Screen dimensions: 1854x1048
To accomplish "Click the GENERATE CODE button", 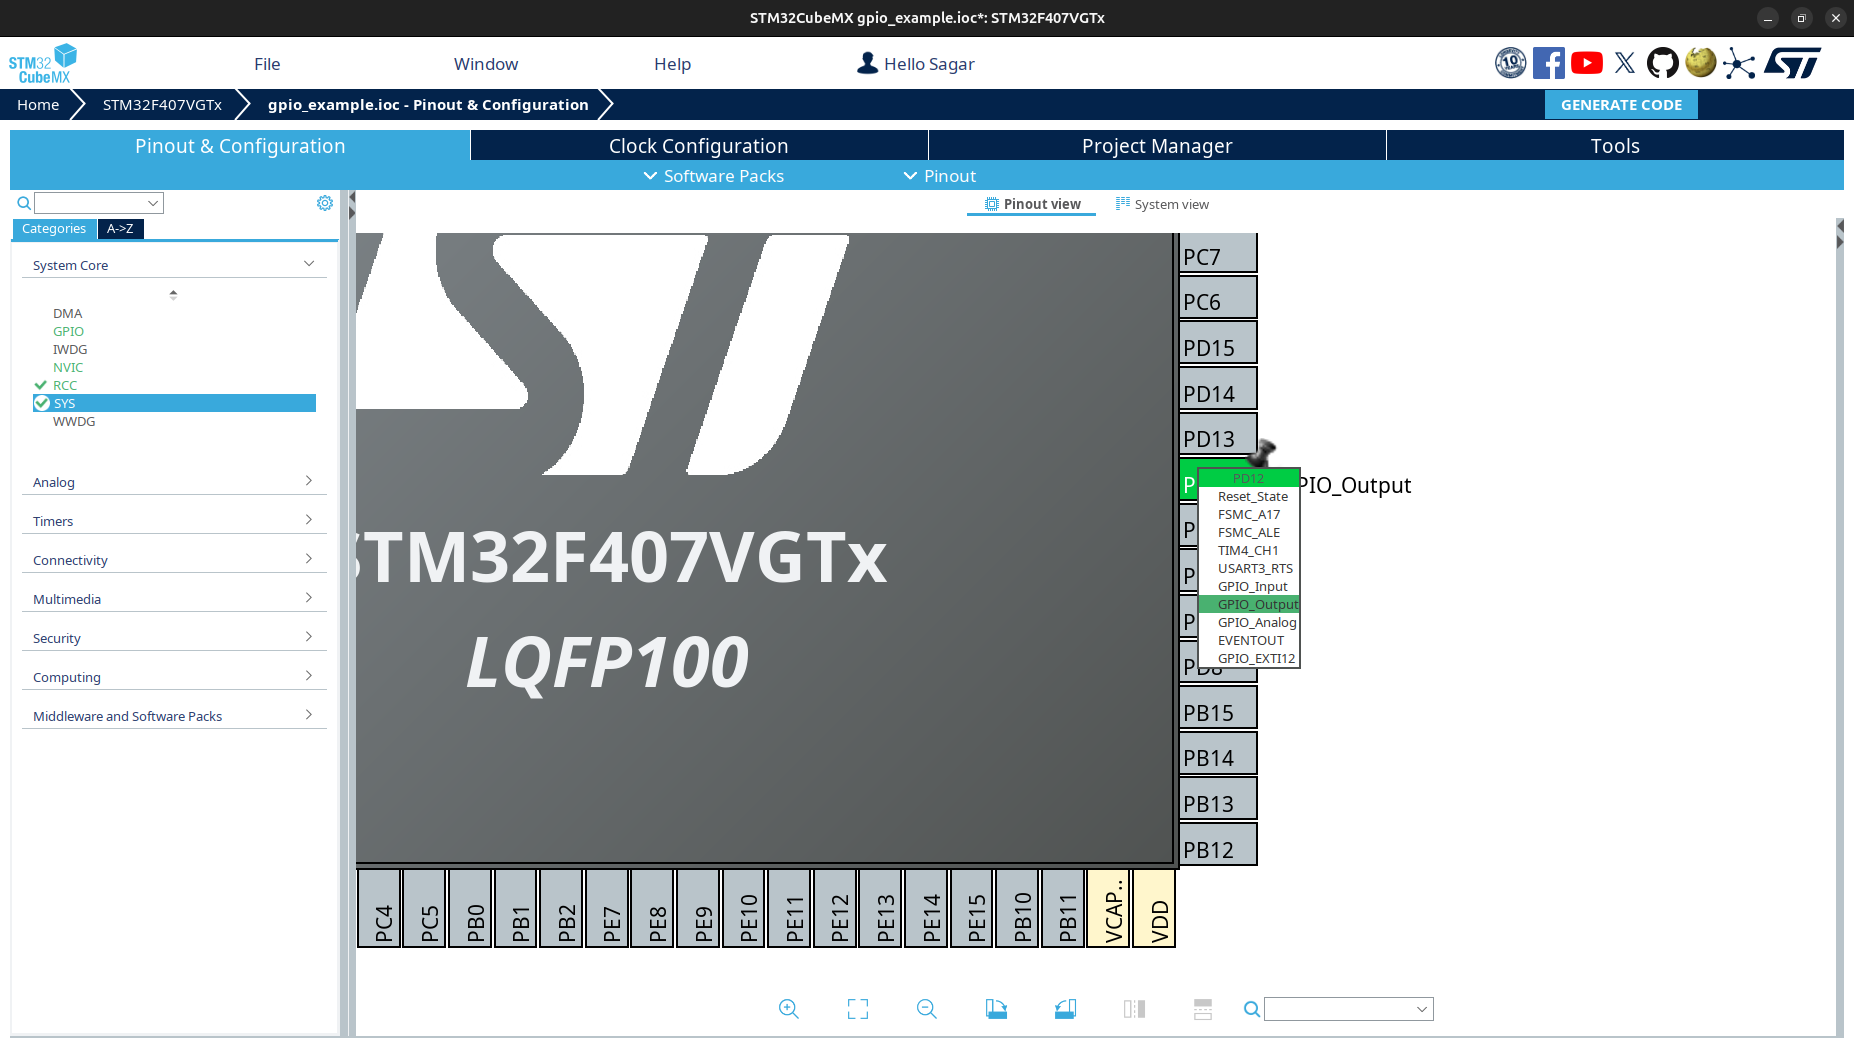I will [1621, 105].
